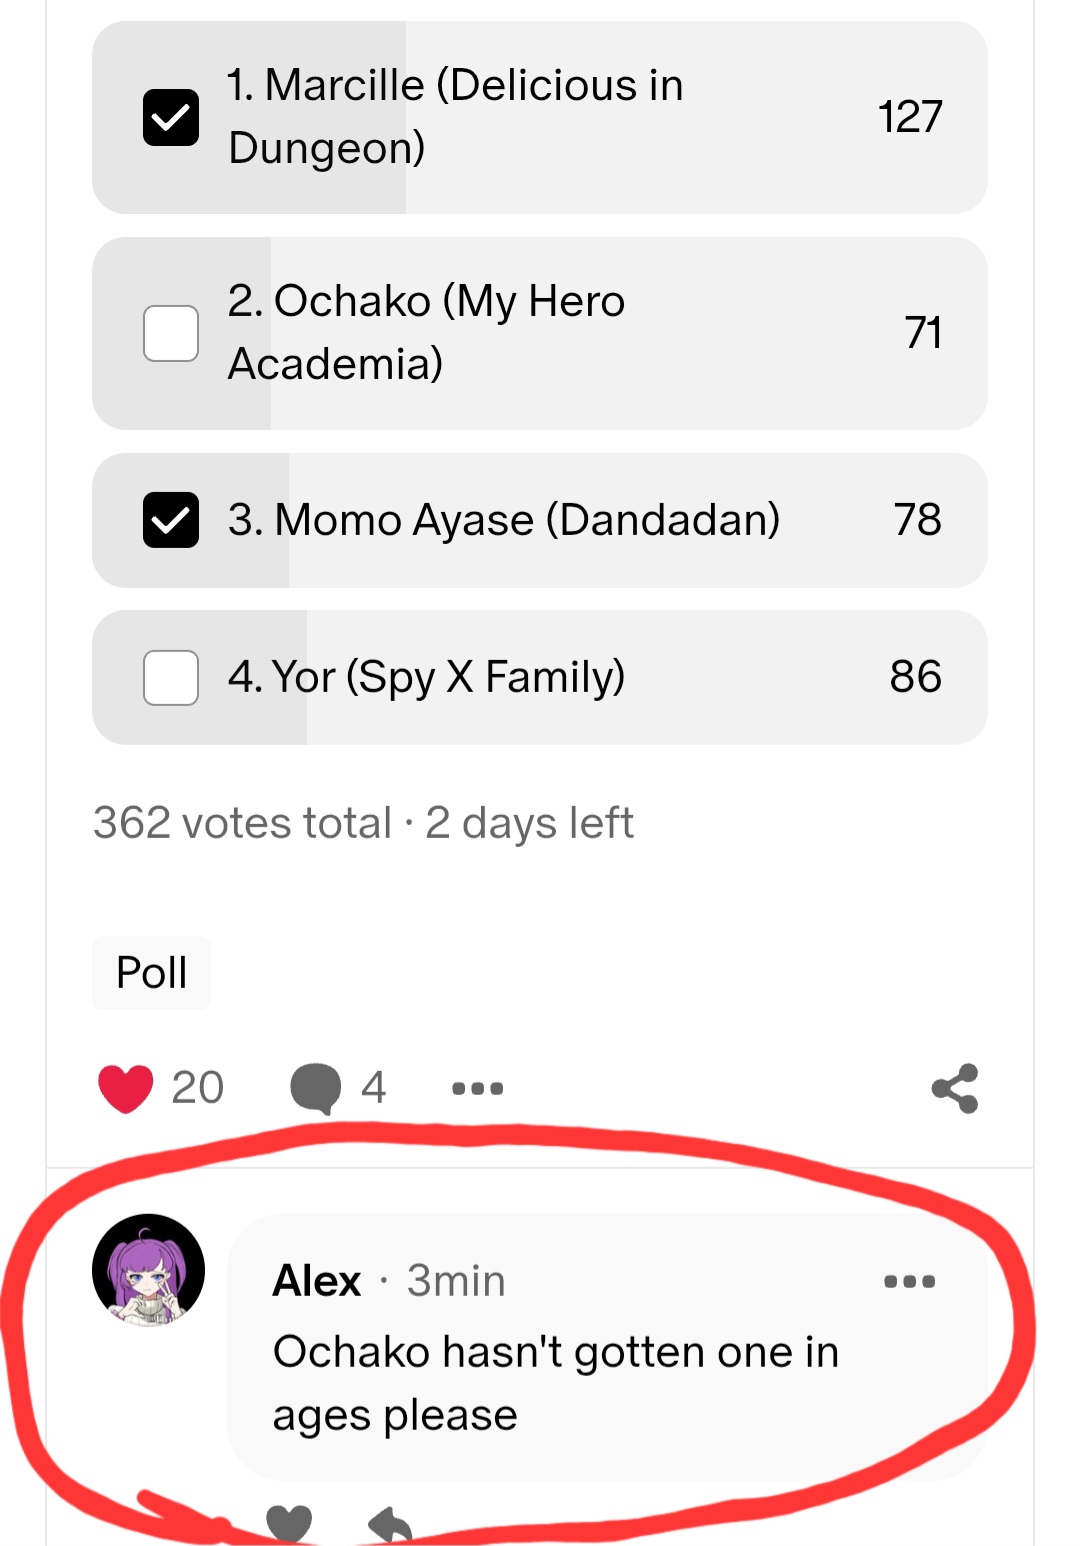Open the post's three-dot options menu
This screenshot has height=1546, width=1080.
[x=477, y=1088]
